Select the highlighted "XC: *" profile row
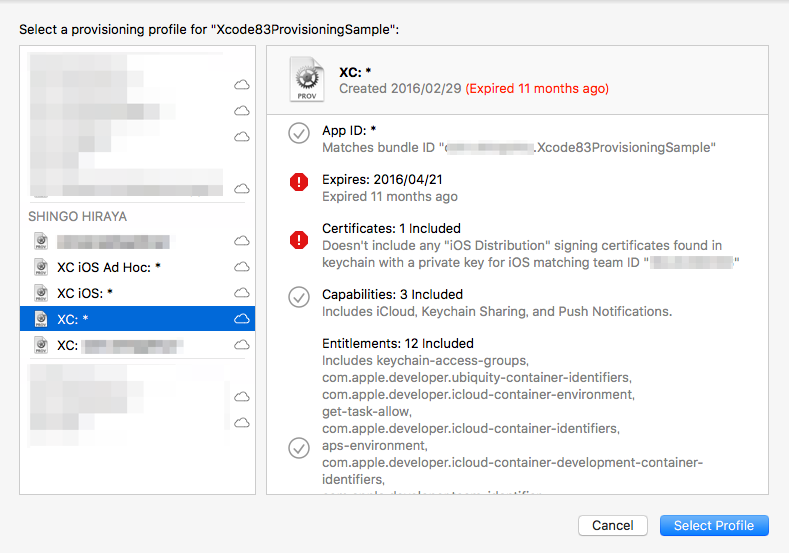The width and height of the screenshot is (789, 553). 137,319
